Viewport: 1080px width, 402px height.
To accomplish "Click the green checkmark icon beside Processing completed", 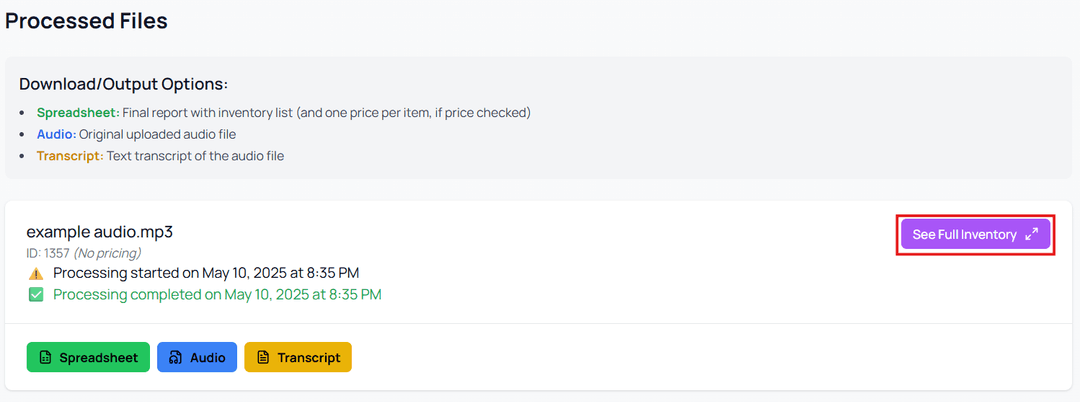I will [x=36, y=295].
